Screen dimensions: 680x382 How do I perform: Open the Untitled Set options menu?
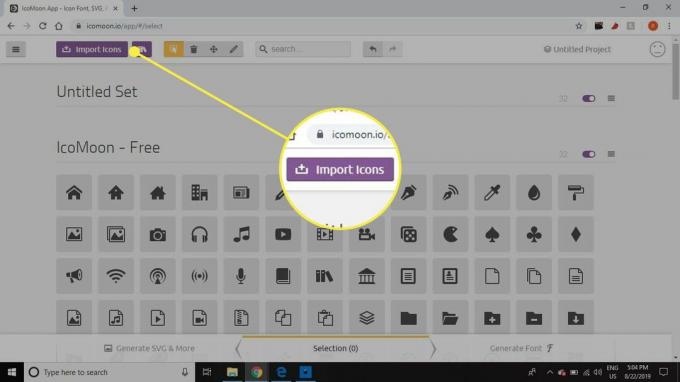pyautogui.click(x=611, y=98)
